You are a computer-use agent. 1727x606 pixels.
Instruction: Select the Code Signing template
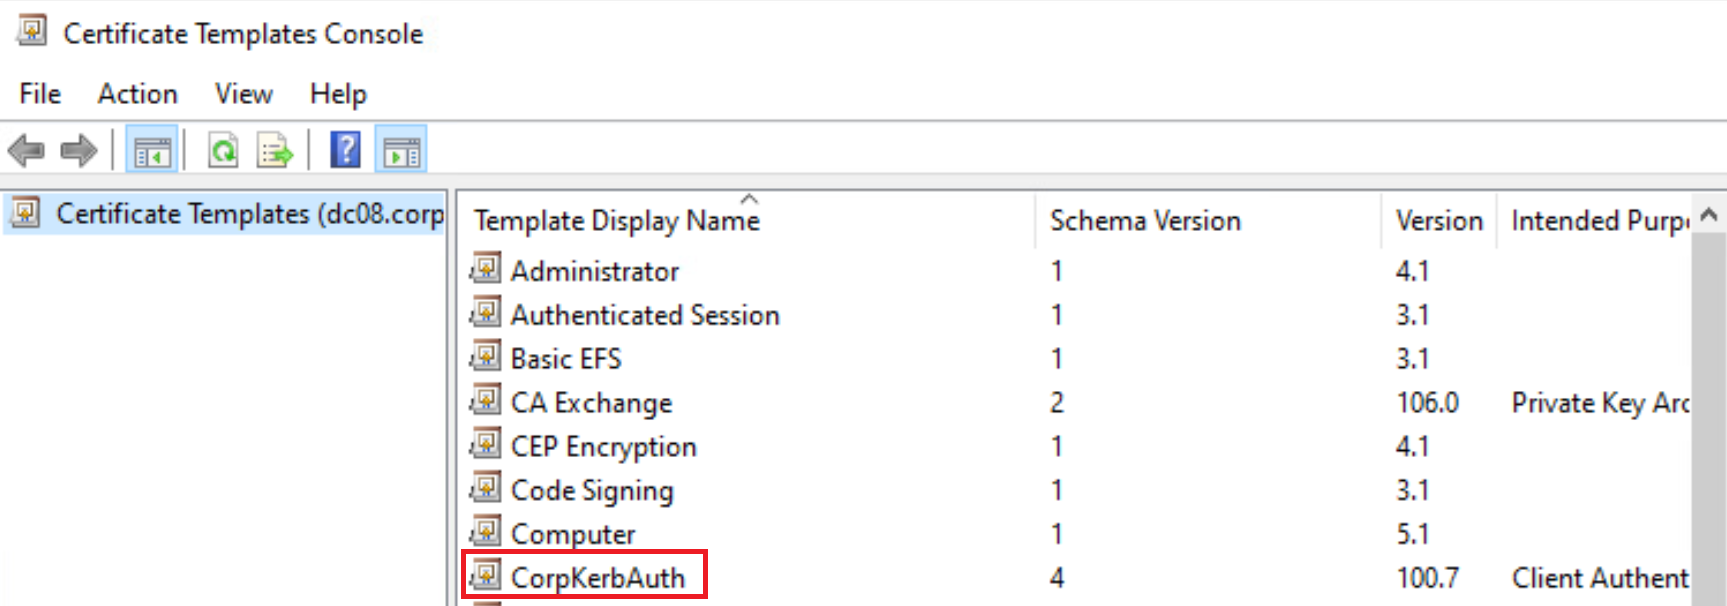point(592,491)
